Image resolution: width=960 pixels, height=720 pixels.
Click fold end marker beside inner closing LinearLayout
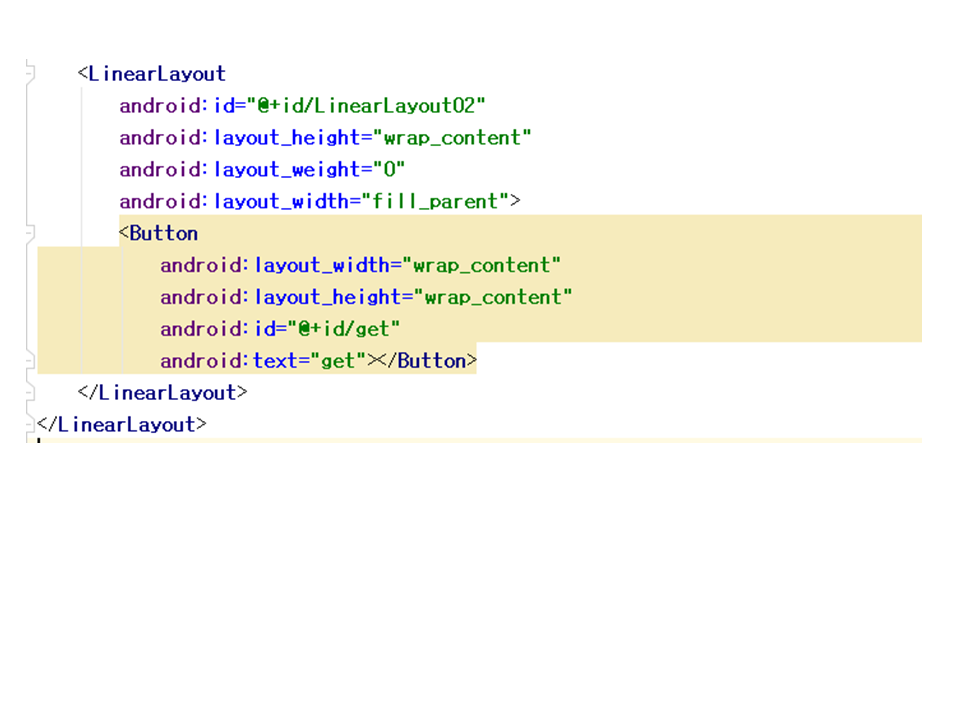[32, 392]
